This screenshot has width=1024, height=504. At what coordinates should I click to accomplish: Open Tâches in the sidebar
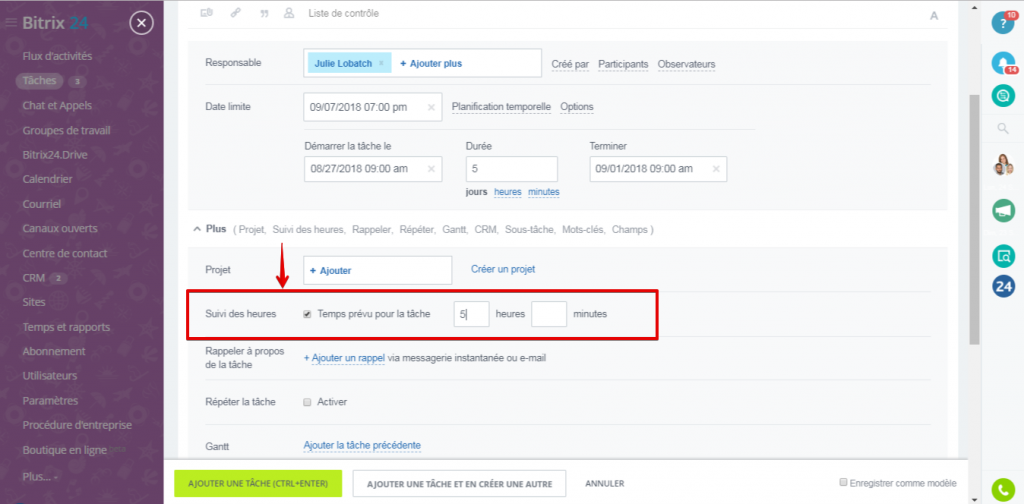pyautogui.click(x=39, y=81)
